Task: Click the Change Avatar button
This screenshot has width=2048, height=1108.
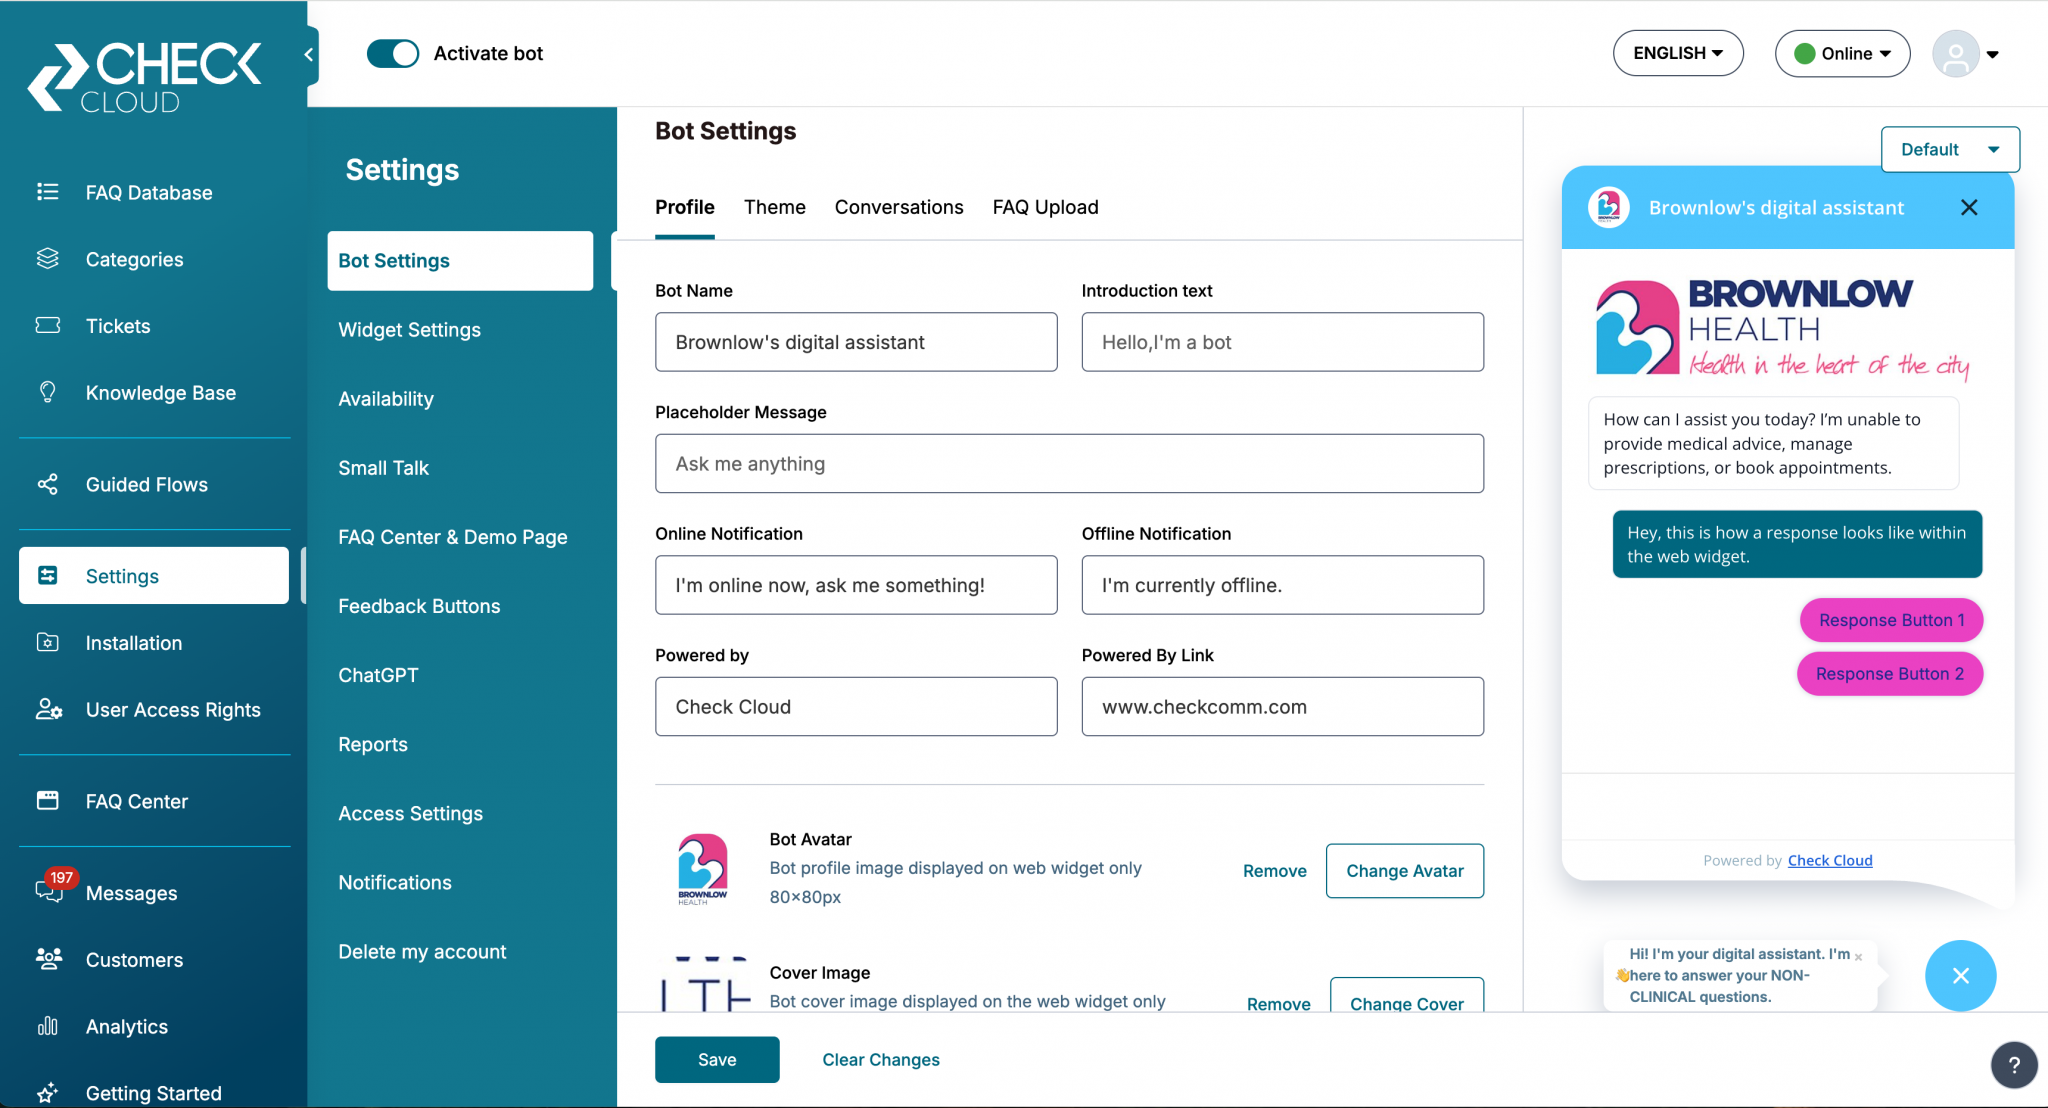Action: point(1404,871)
